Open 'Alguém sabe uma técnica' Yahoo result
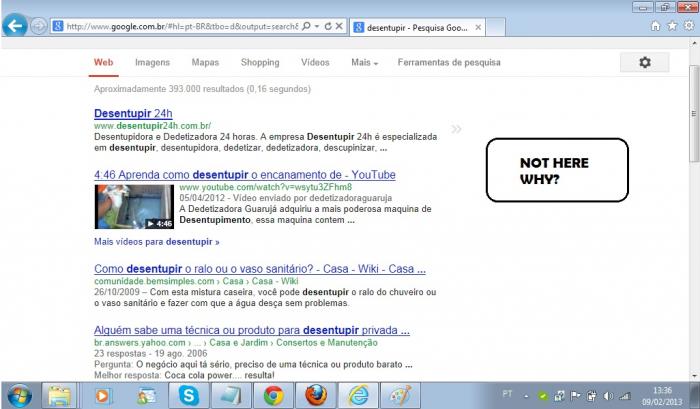Viewport: 700px width, 409px height. (x=252, y=330)
